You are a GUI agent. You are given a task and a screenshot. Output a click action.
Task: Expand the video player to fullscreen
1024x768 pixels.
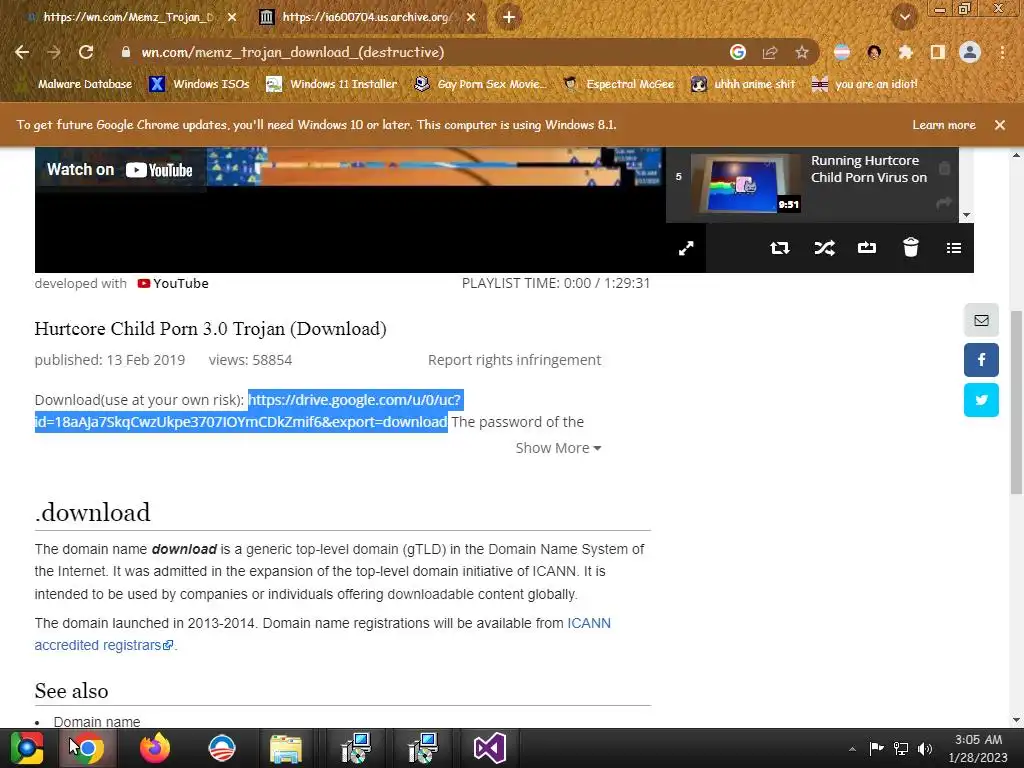pos(686,248)
